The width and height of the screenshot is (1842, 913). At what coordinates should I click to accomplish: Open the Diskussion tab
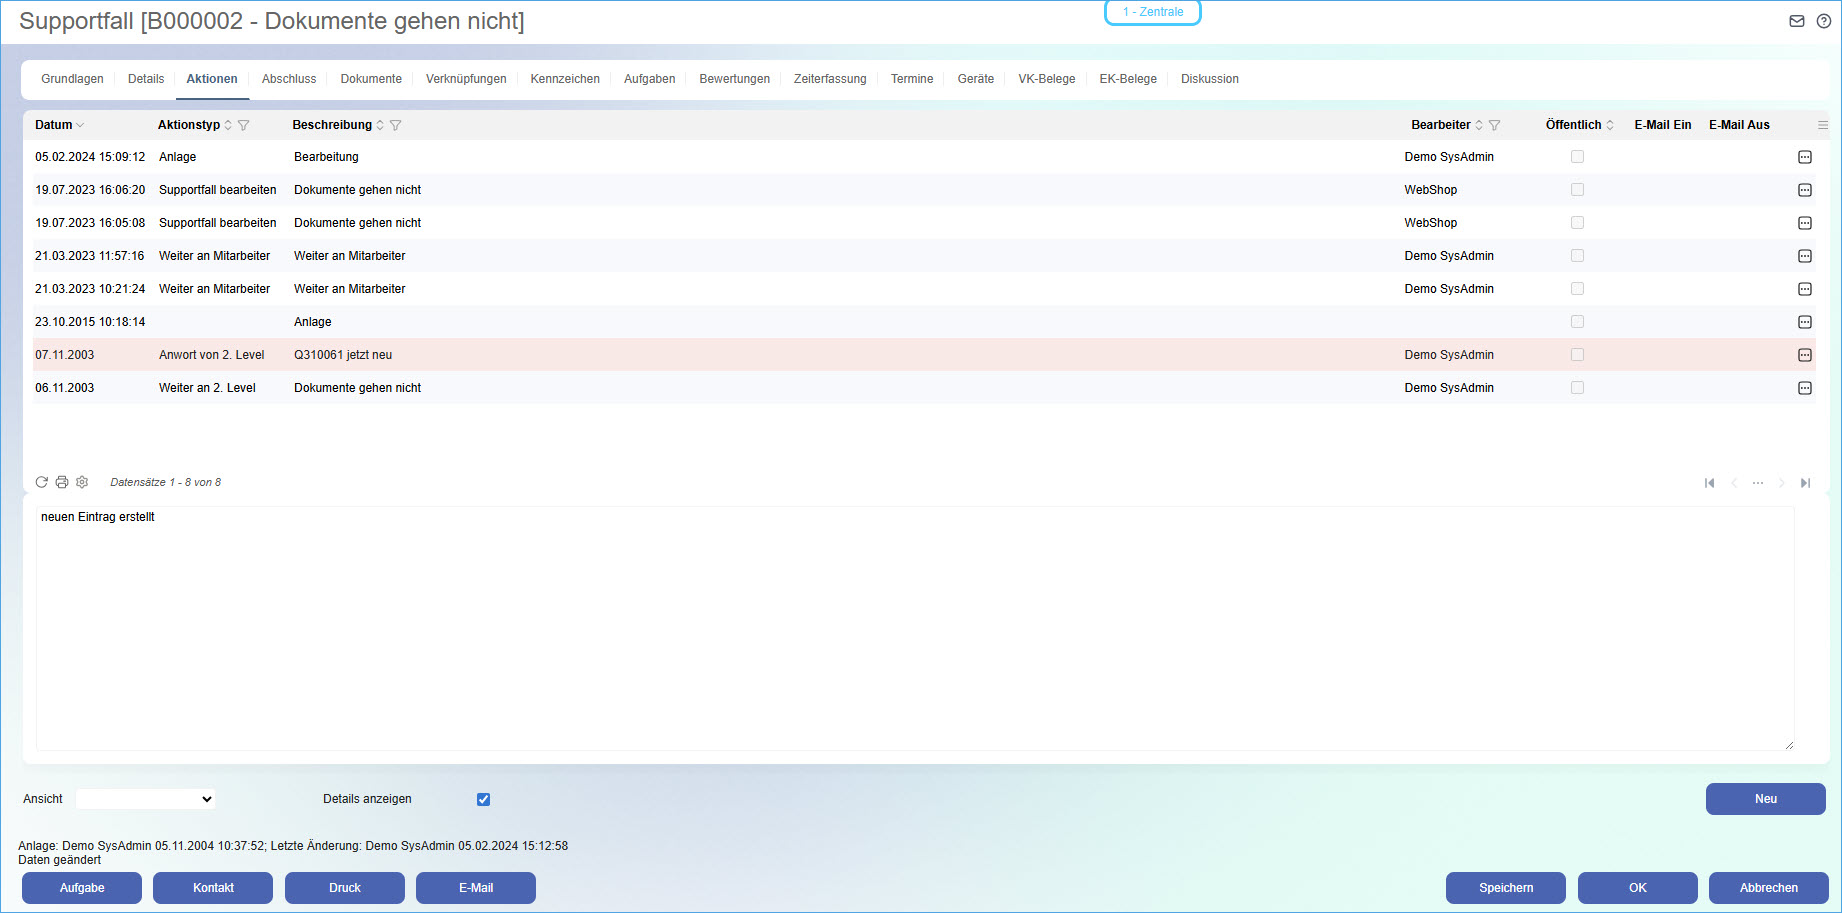[x=1210, y=79]
